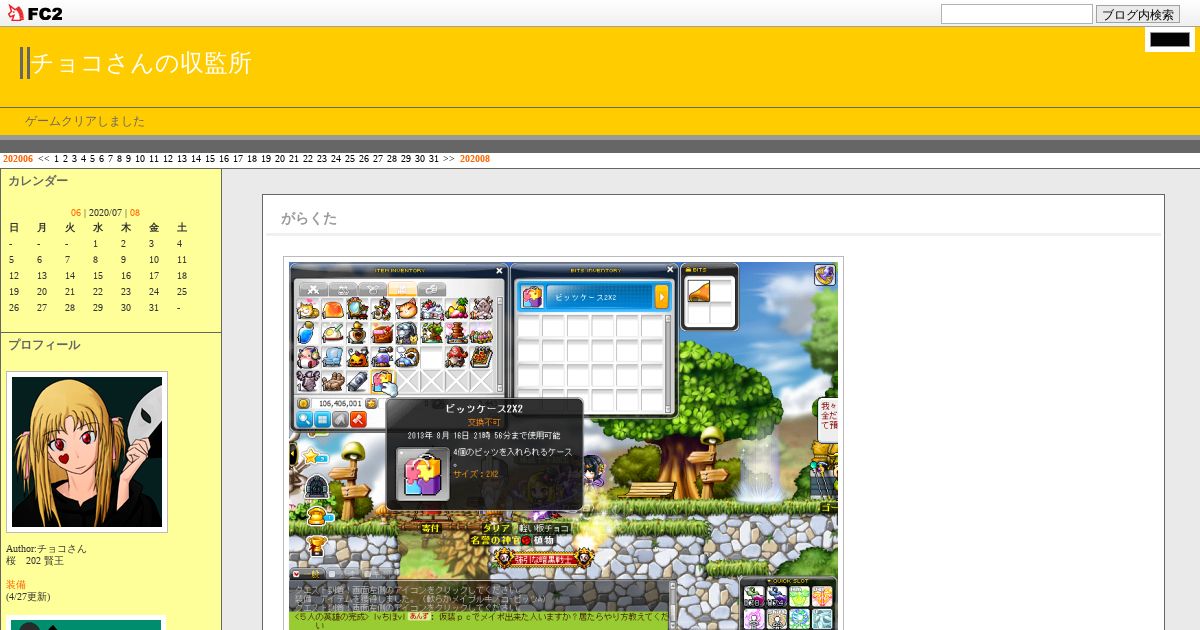Screen dimensions: 1200x630
Task: Select day 31 in the top date bar
Action: pyautogui.click(x=434, y=158)
